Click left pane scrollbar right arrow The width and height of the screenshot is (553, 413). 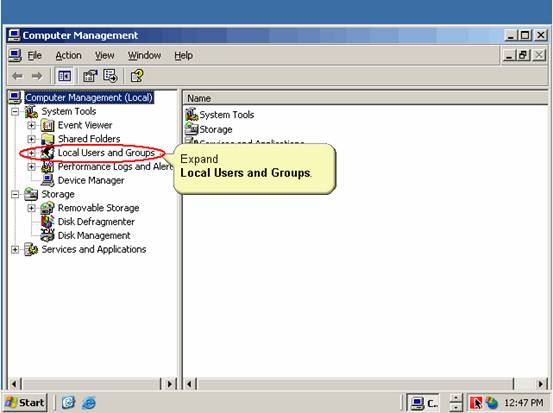coord(170,383)
